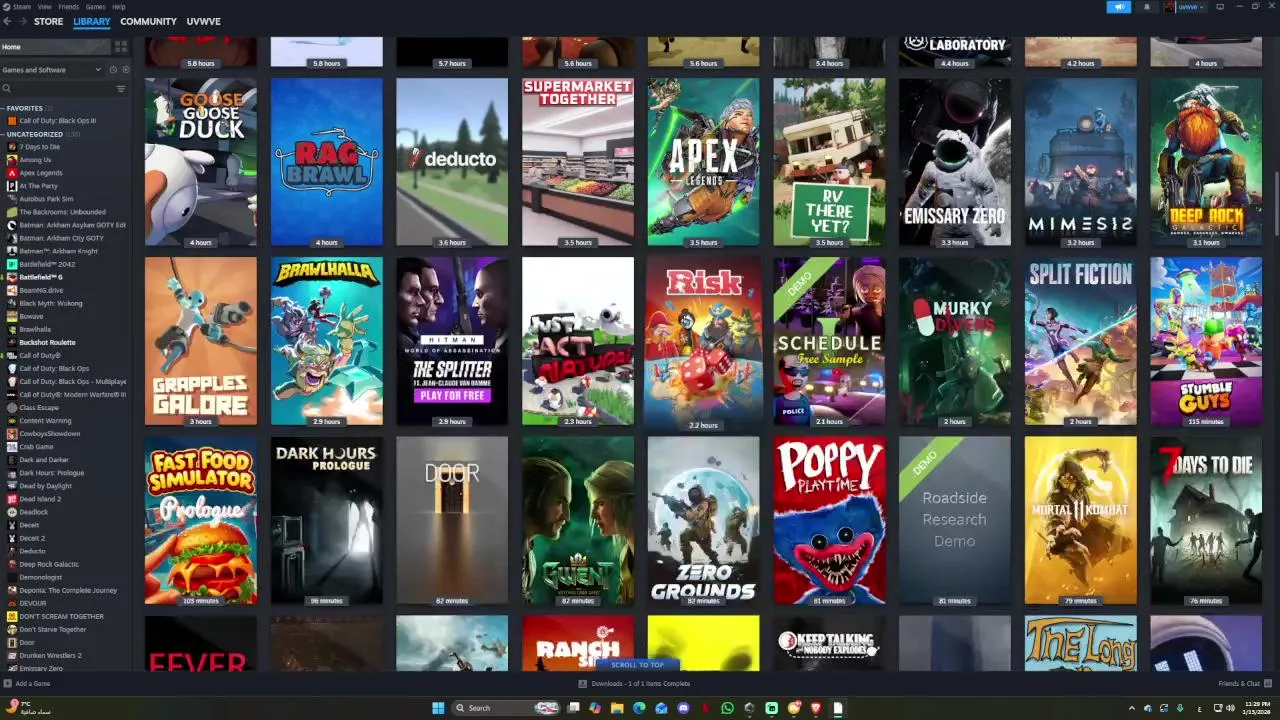The width and height of the screenshot is (1280, 720).
Task: Open the Games menu
Action: [x=96, y=6]
